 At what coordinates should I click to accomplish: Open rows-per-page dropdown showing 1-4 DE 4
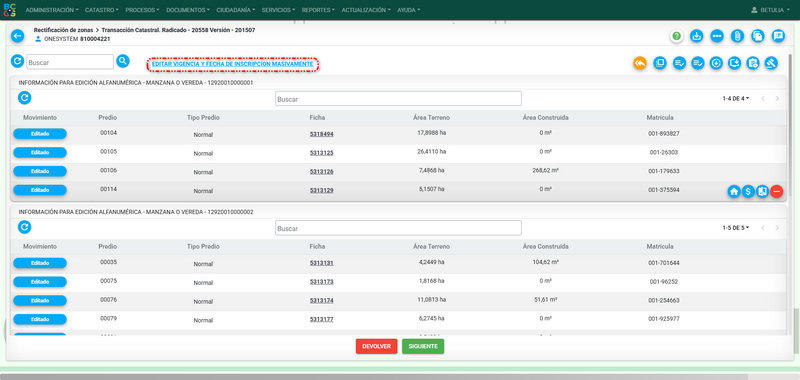tap(736, 98)
